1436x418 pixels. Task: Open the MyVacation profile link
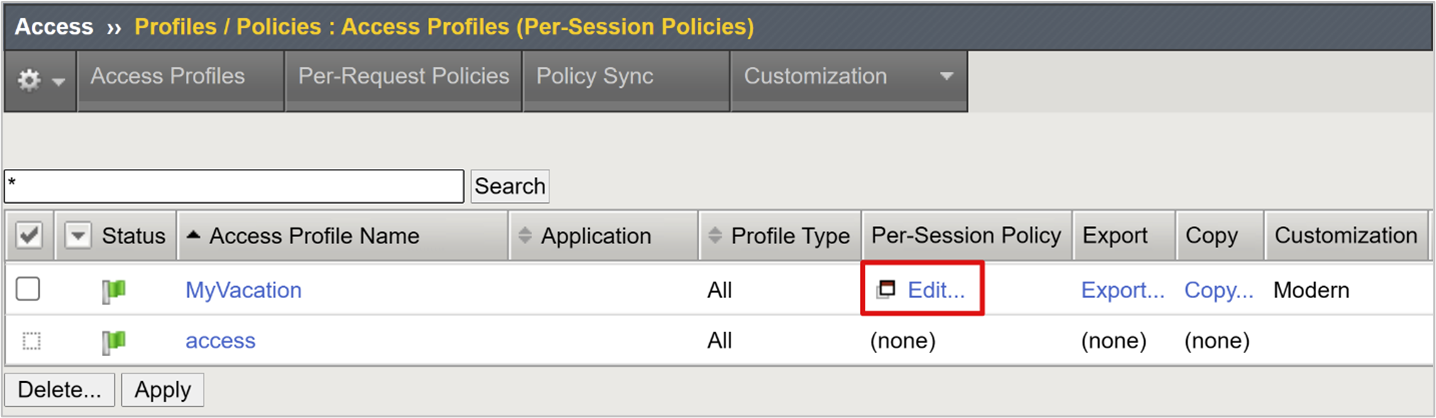[x=243, y=290]
